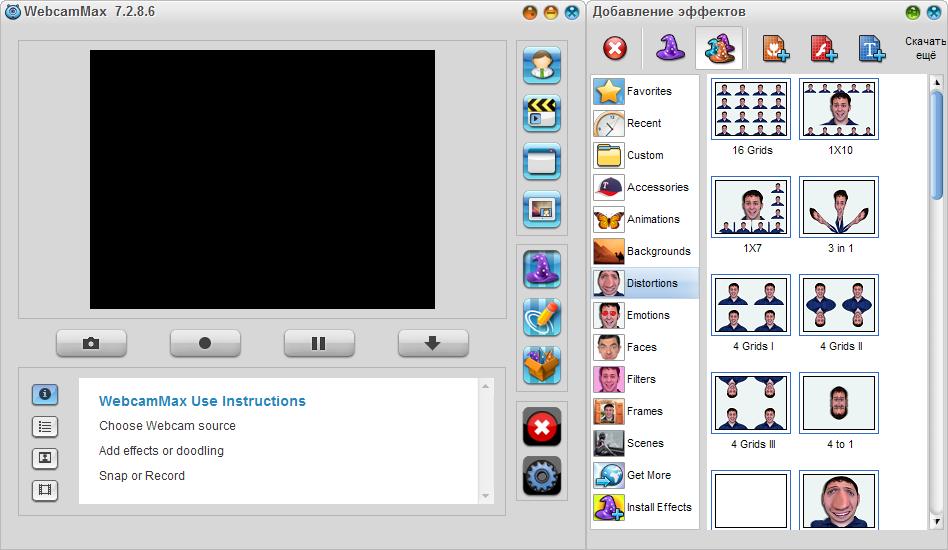Open the picture-in-picture source icon
This screenshot has width=948, height=550.
click(541, 209)
